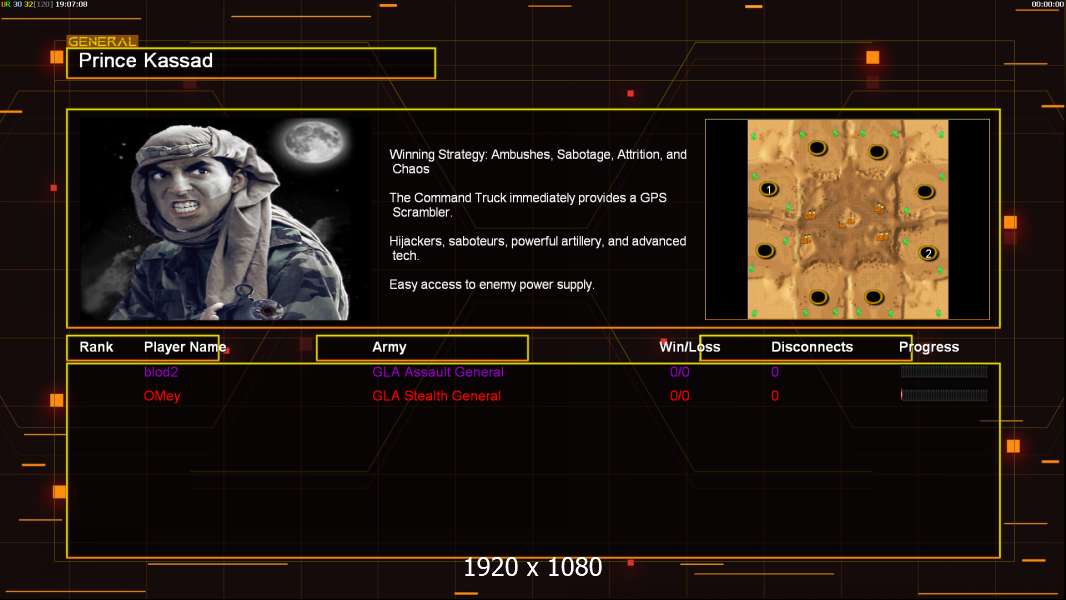Click the loading progress bar for blod2
The width and height of the screenshot is (1066, 600).
(x=944, y=372)
